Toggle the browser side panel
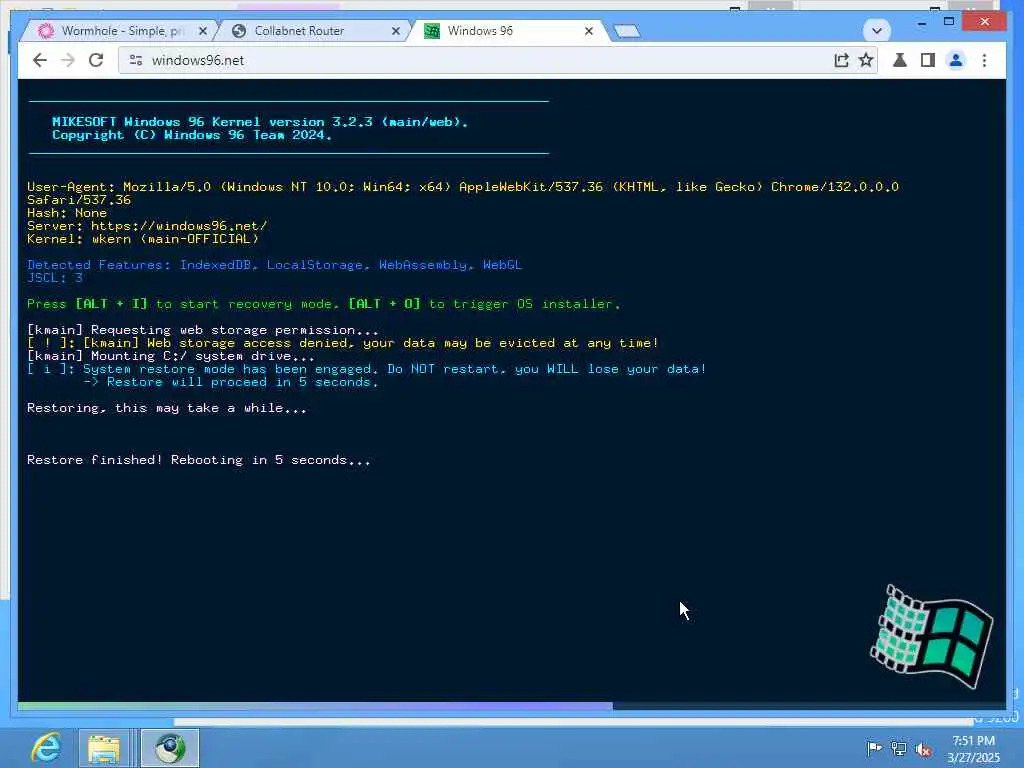Viewport: 1024px width, 768px height. point(927,60)
